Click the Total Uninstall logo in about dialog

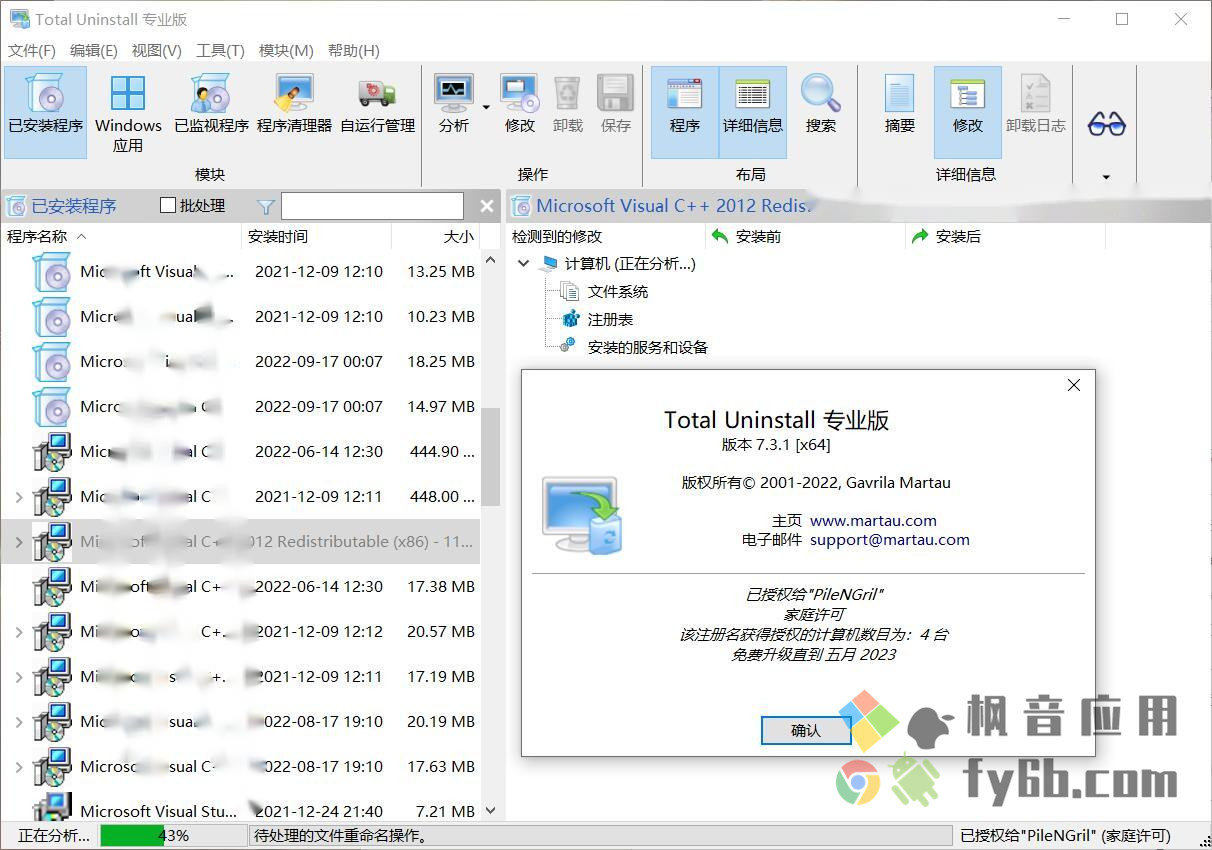pyautogui.click(x=583, y=514)
